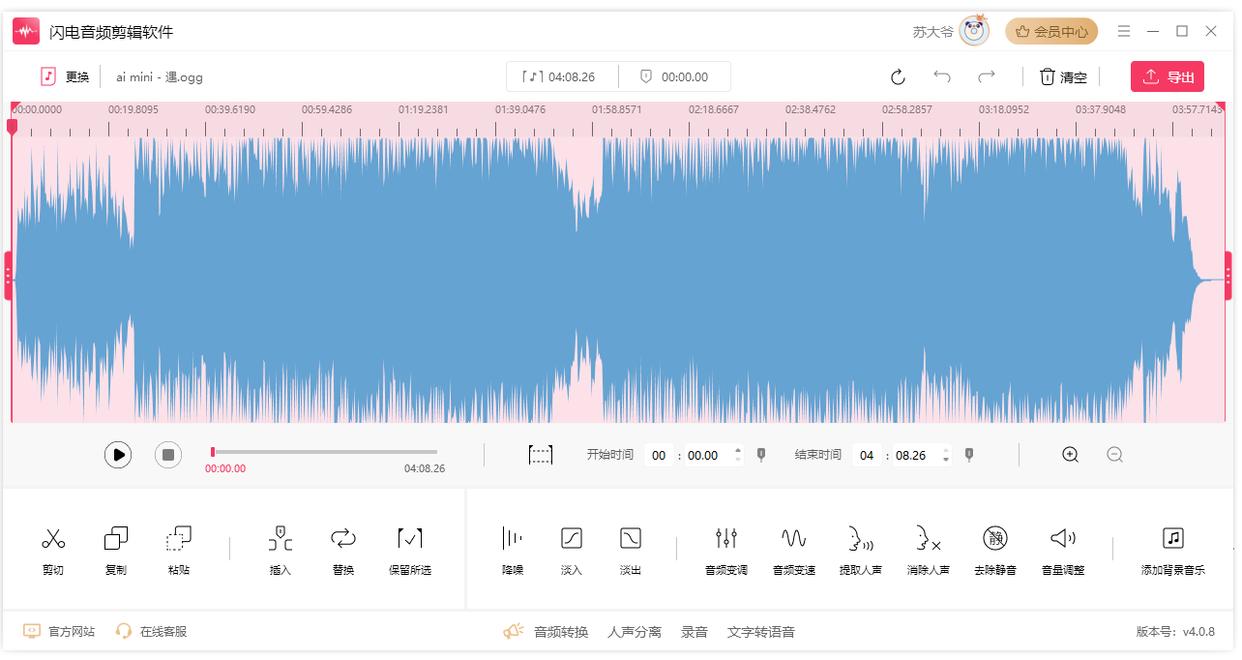Open the hamburger menu in title bar
Viewport: 1242px width, 660px height.
(1124, 32)
